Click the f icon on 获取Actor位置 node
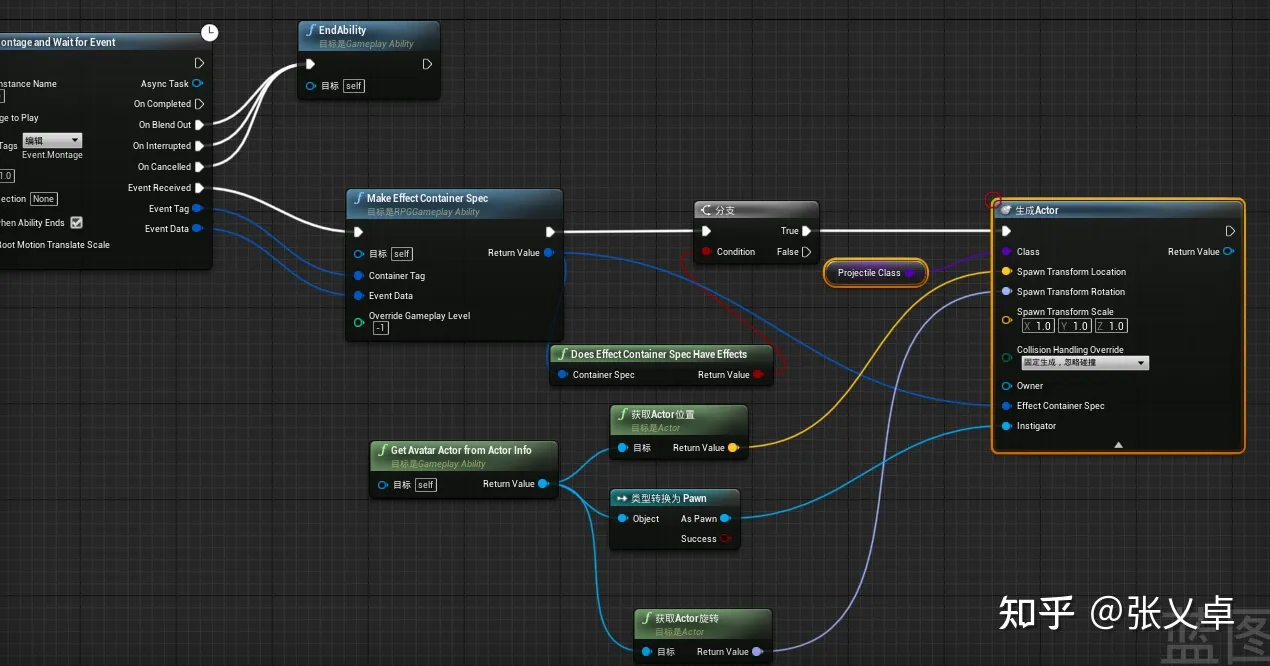This screenshot has height=666, width=1270. coord(624,414)
